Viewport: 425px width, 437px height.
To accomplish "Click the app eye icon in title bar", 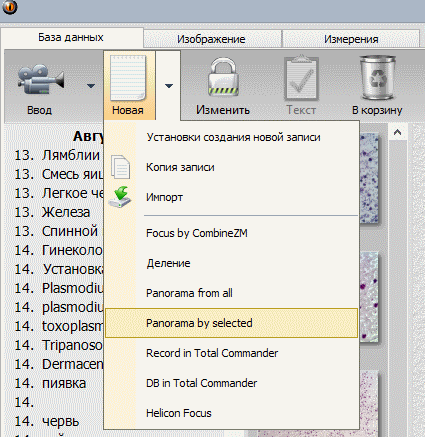I will (10, 7).
